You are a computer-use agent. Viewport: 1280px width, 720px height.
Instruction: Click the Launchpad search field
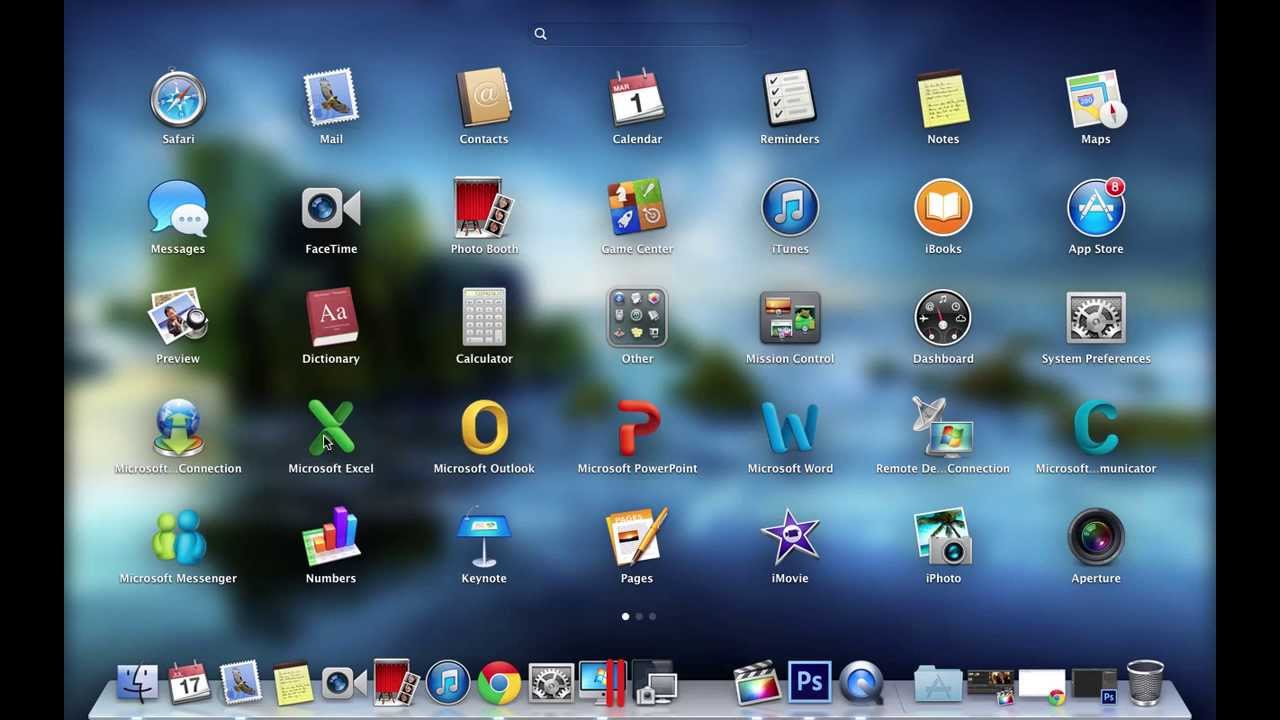640,34
